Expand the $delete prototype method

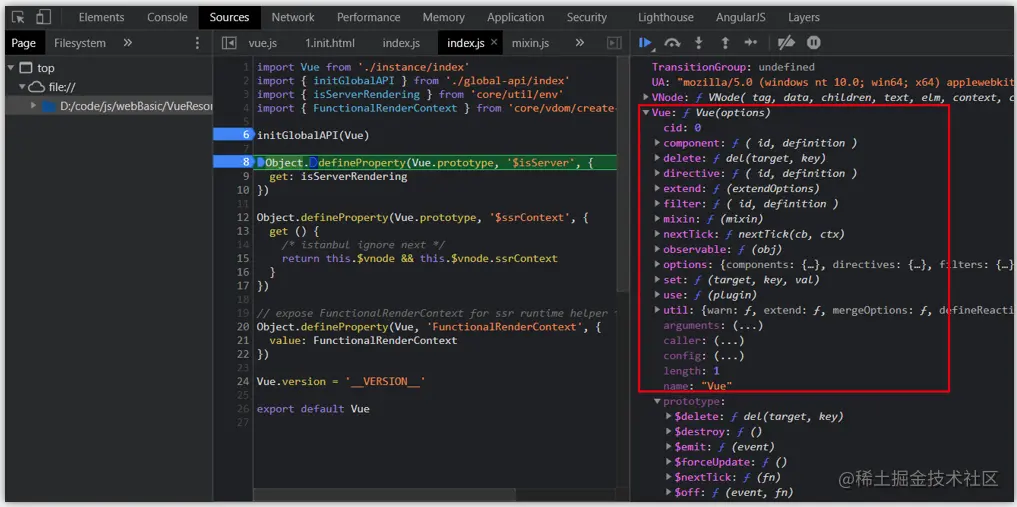pos(669,416)
